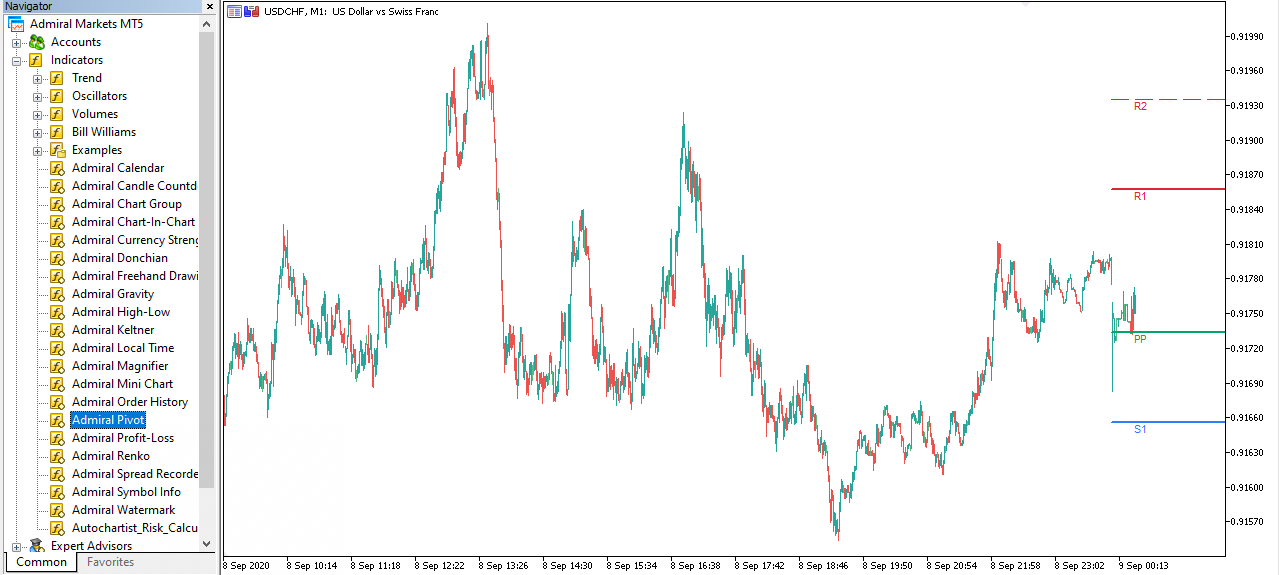Select Admiral Mini Chart indicator

tap(122, 384)
